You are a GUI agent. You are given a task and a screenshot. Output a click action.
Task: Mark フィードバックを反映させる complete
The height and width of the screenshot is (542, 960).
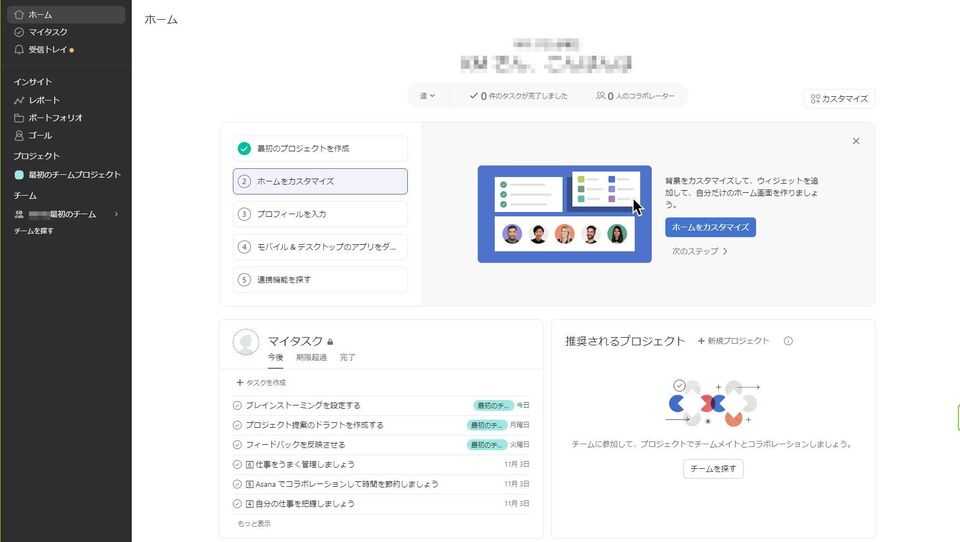click(238, 445)
